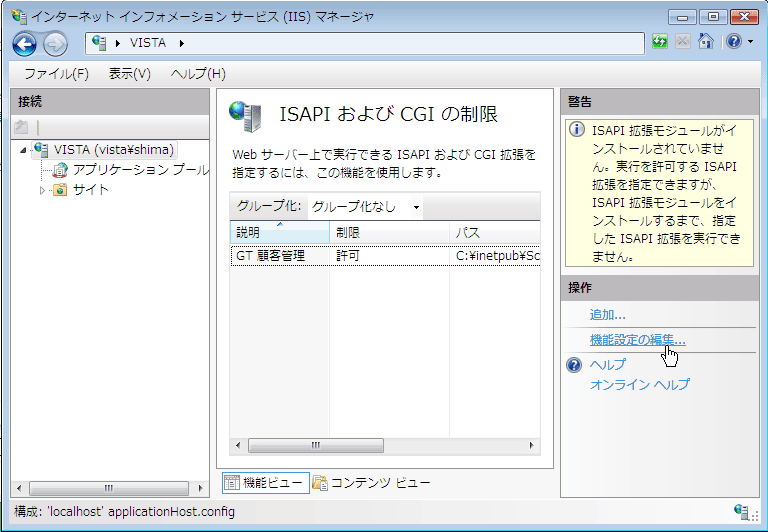
Task: Open the グループ化 dropdown list
Action: click(x=366, y=207)
